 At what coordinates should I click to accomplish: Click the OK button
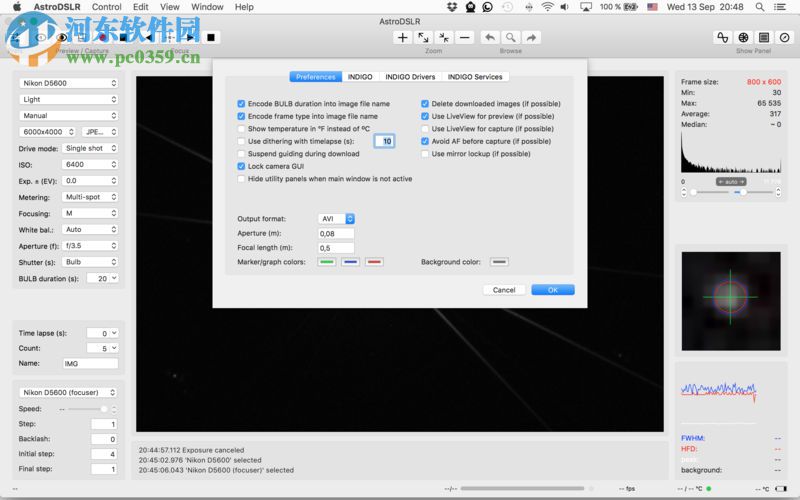point(553,290)
